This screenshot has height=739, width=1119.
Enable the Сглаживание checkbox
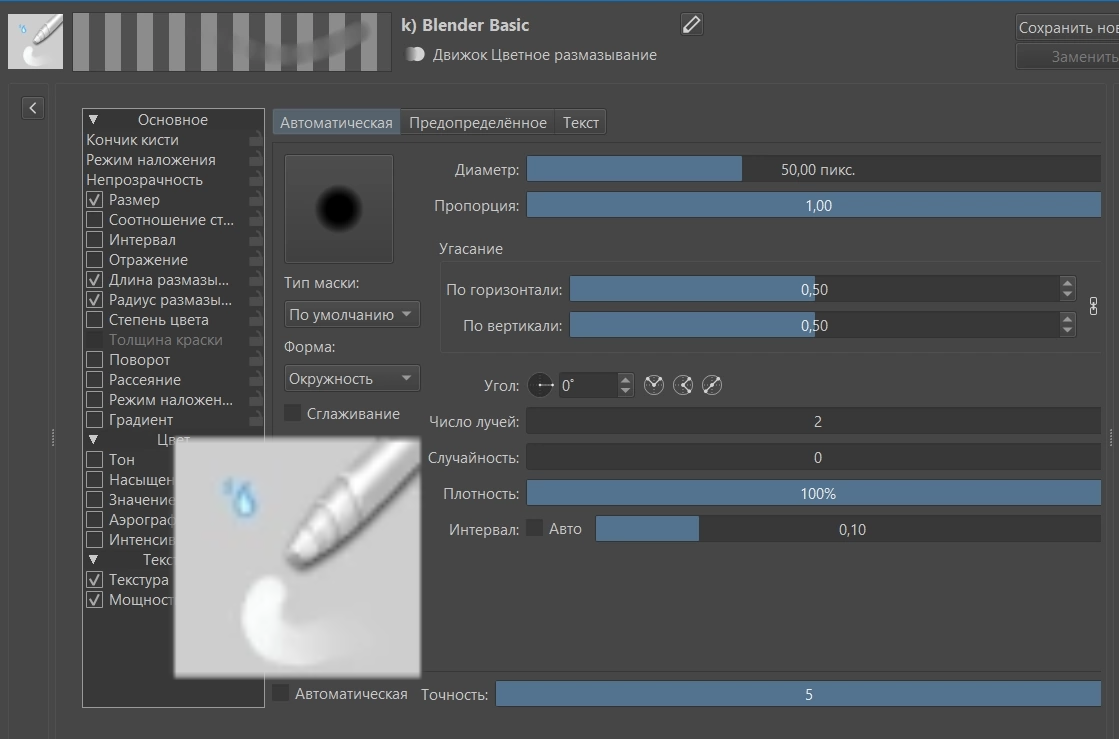pyautogui.click(x=293, y=413)
